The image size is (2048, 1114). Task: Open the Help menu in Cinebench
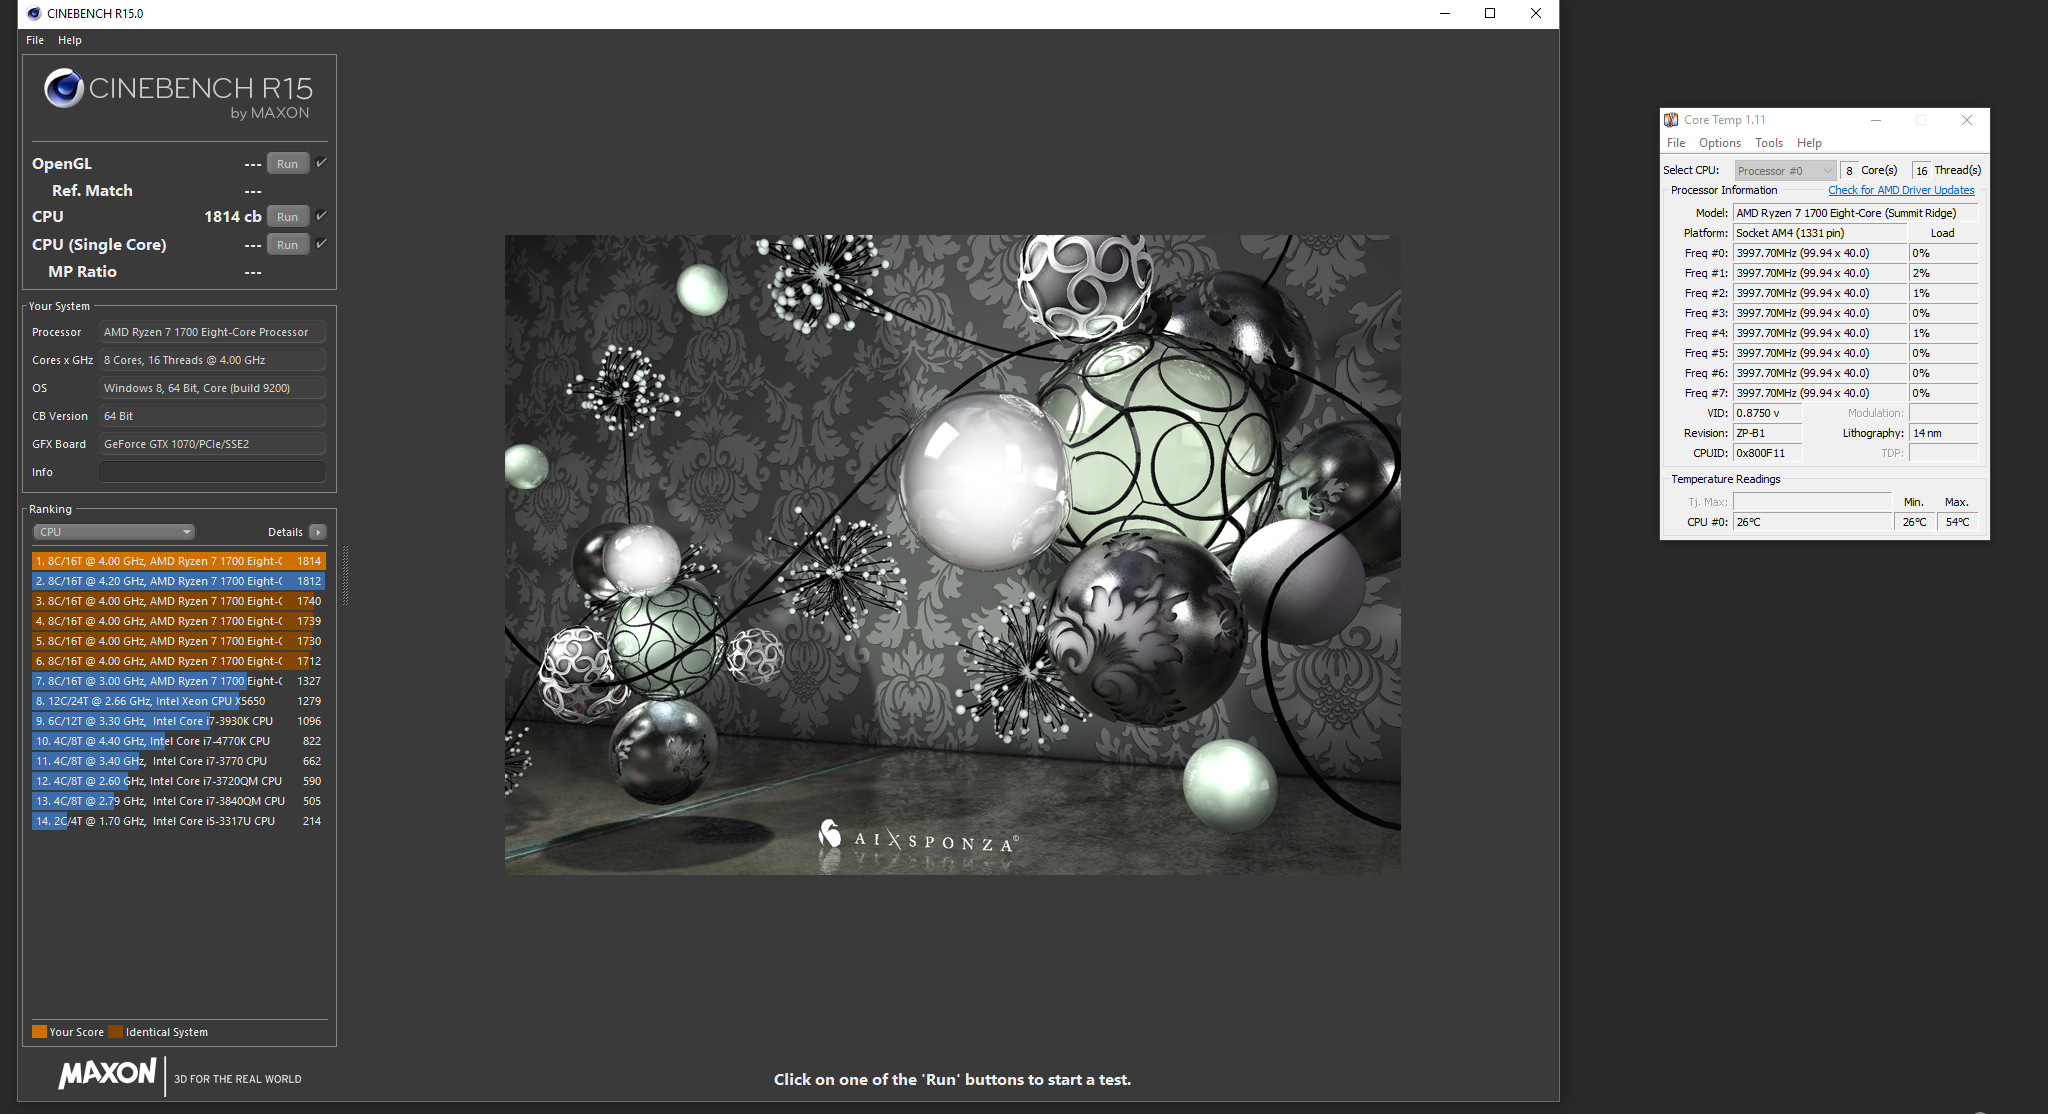tap(70, 40)
